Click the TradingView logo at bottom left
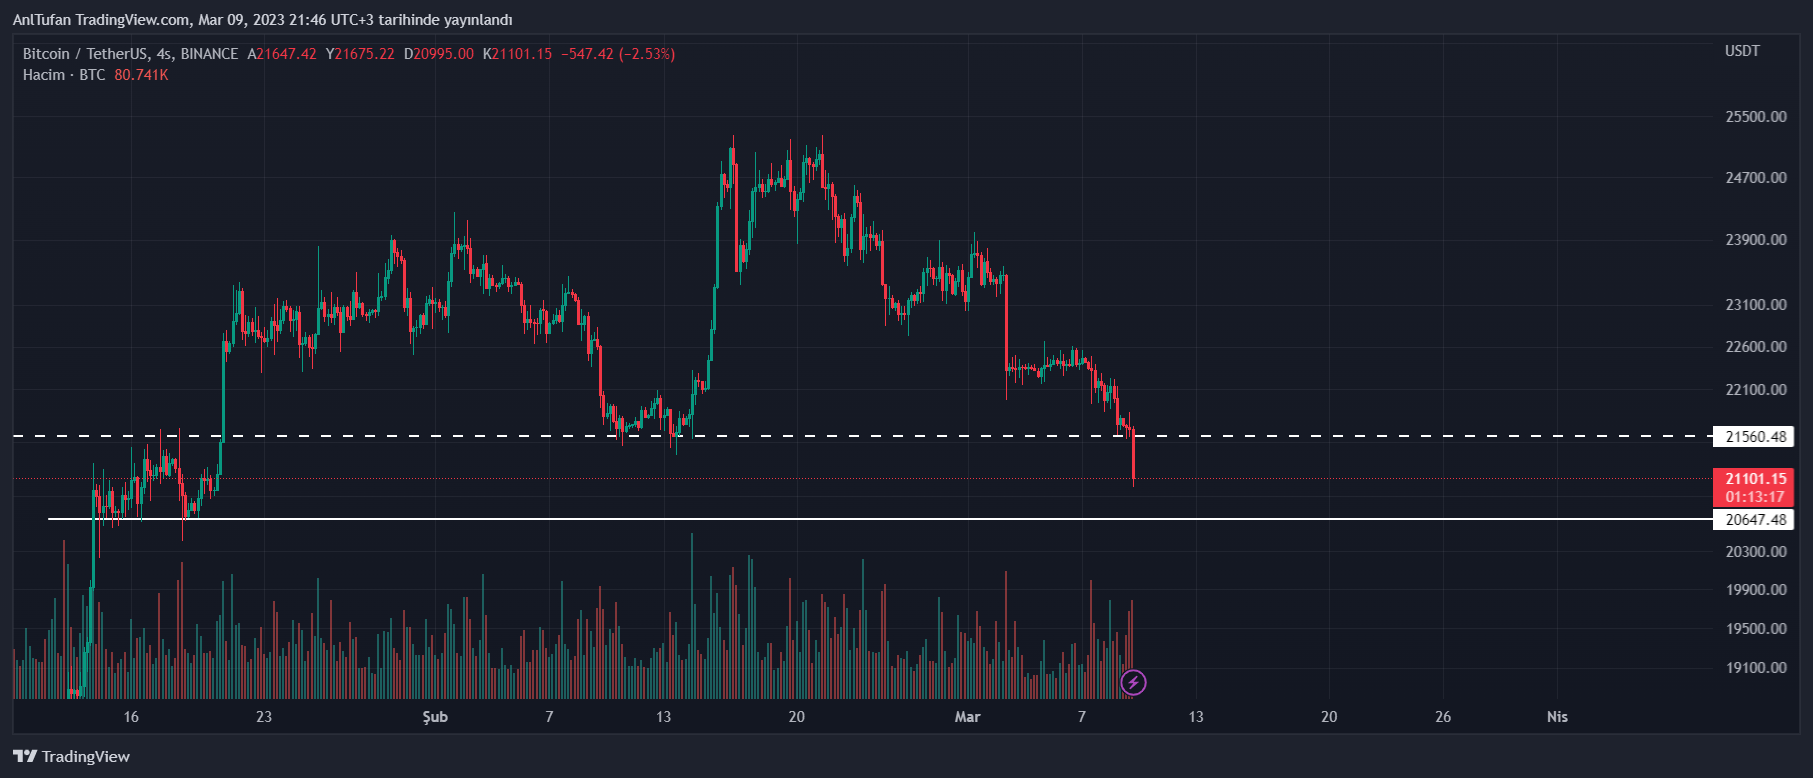The image size is (1813, 778). pyautogui.click(x=72, y=756)
